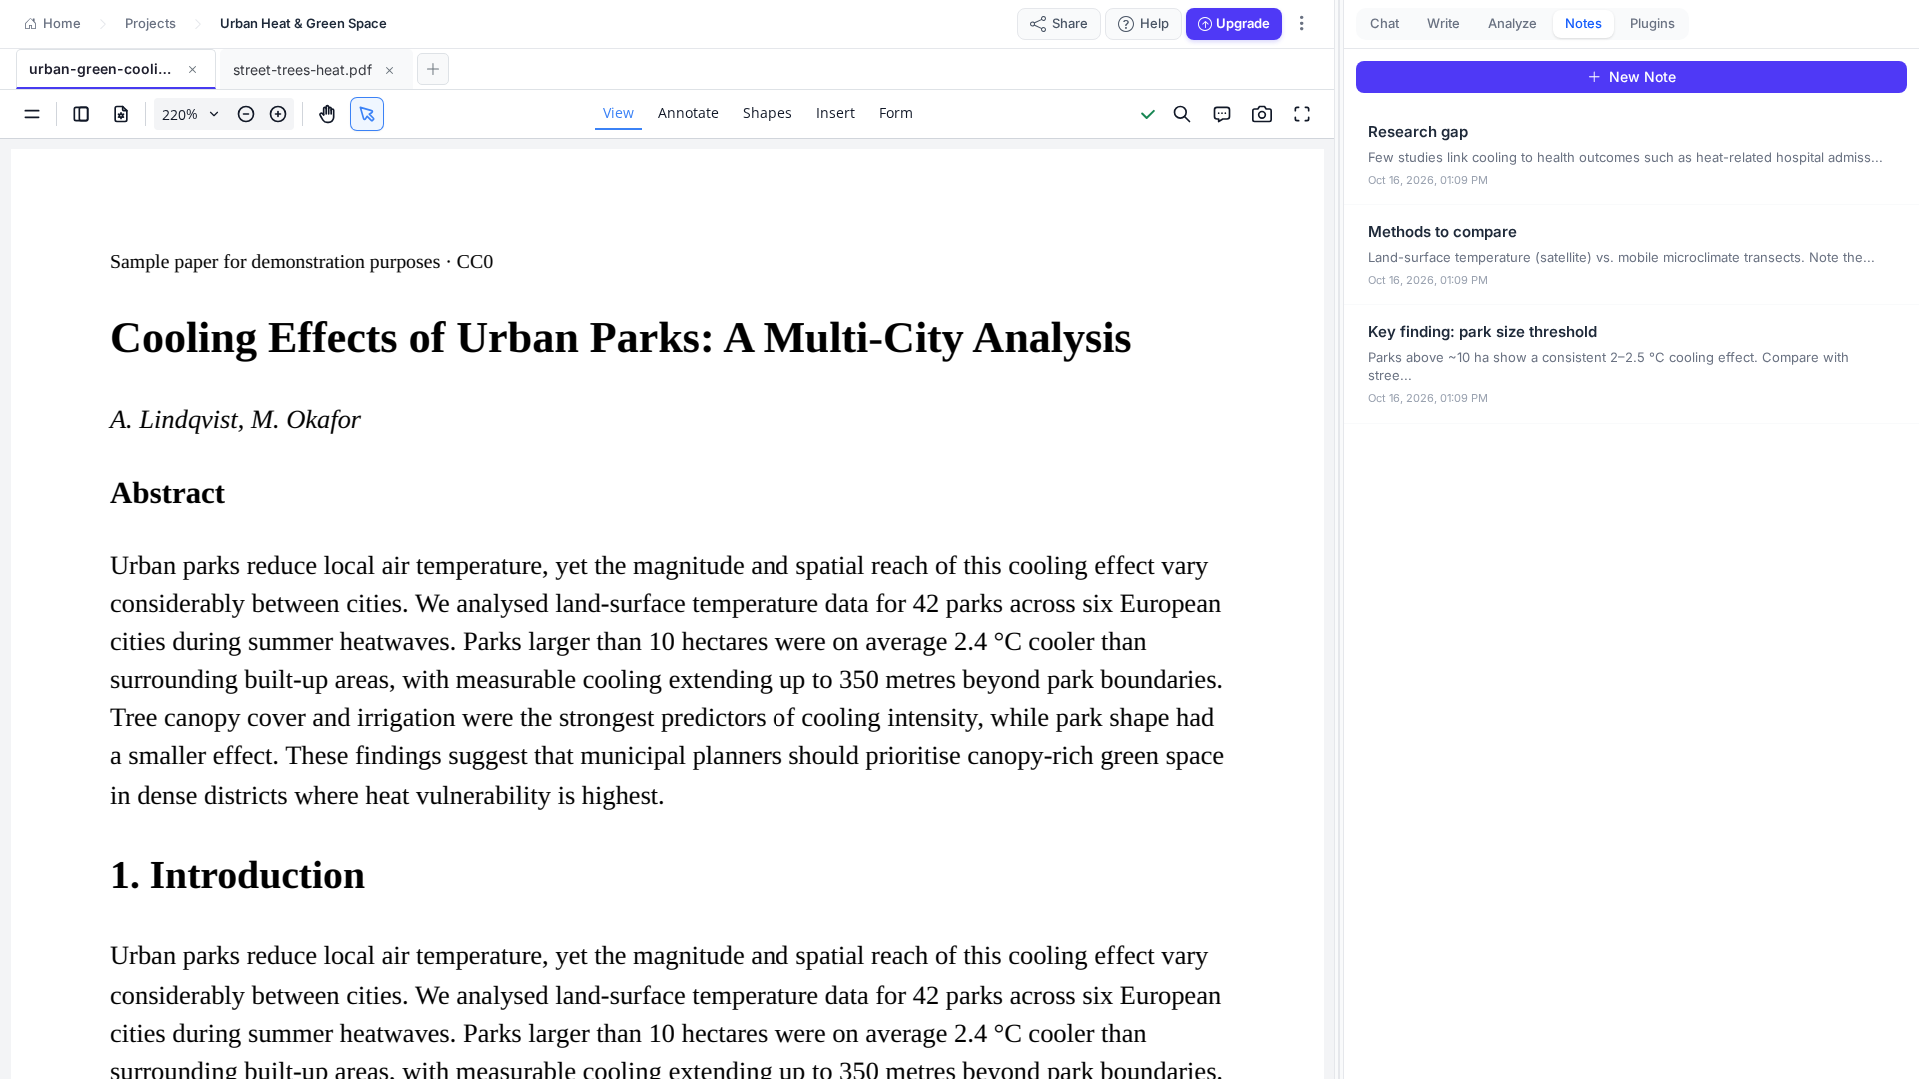Open the Plugins panel tab
1919x1079 pixels.
1652,23
